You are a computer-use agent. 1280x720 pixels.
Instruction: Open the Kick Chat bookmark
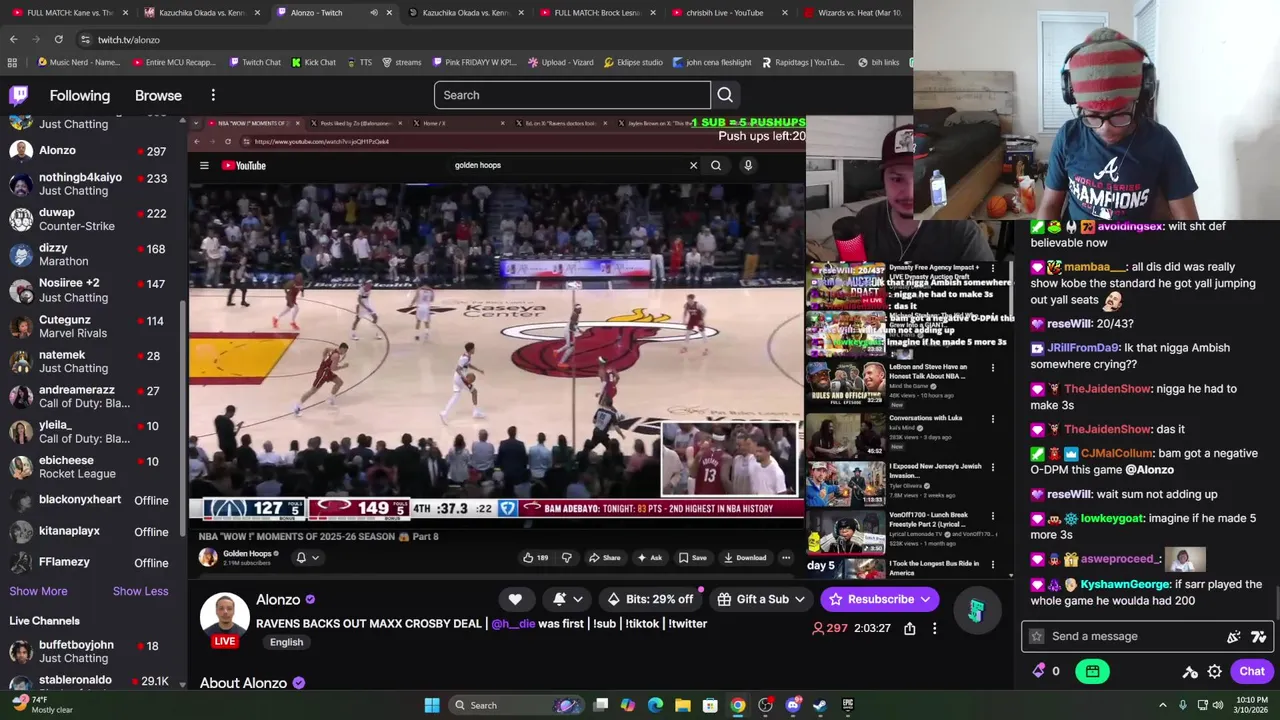click(313, 62)
